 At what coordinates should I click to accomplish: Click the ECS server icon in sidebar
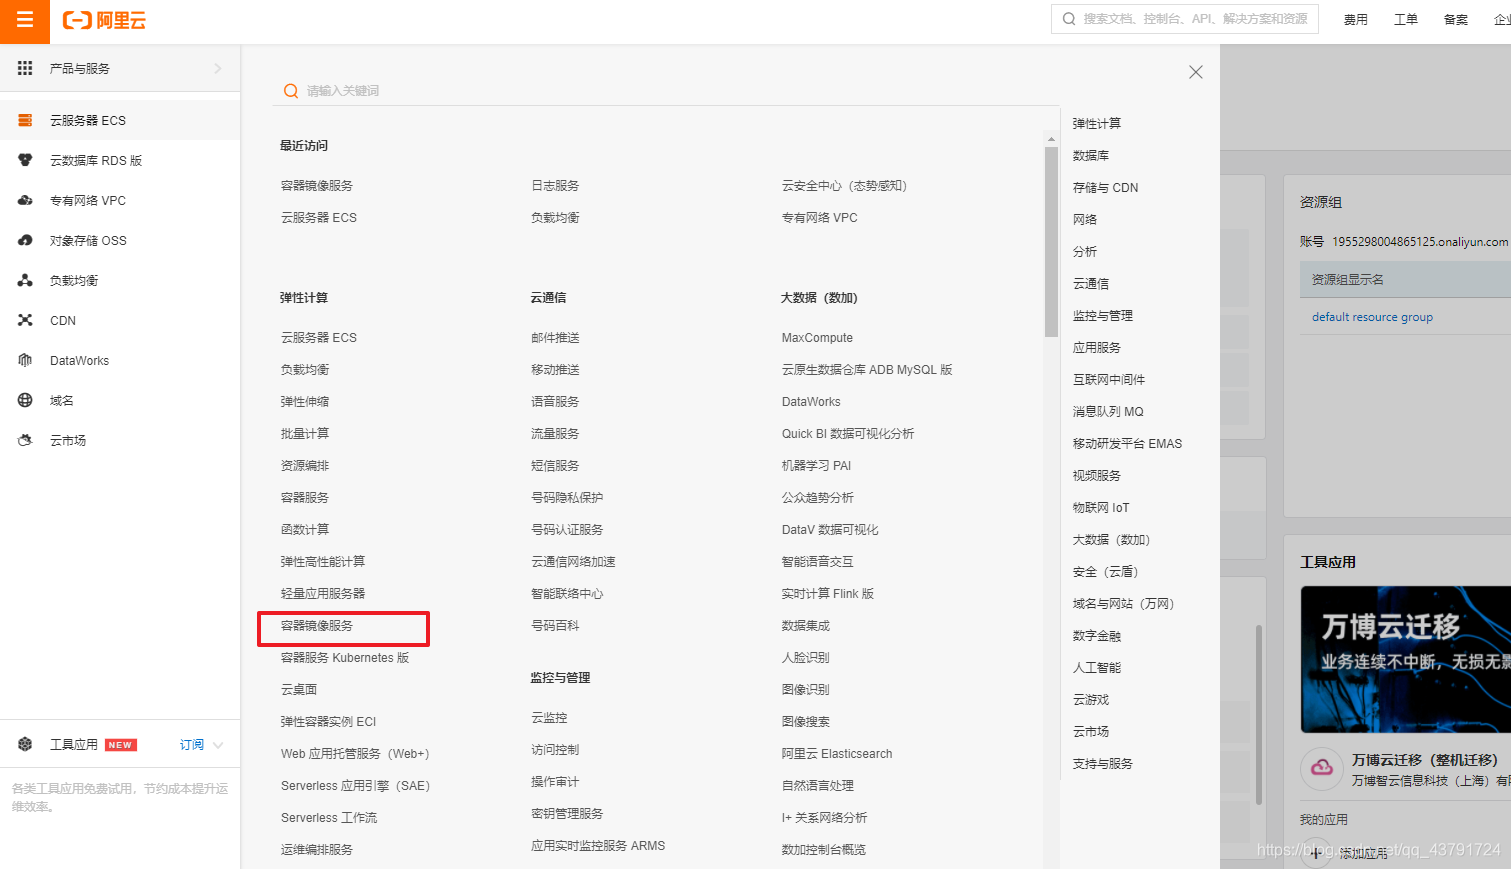[25, 120]
